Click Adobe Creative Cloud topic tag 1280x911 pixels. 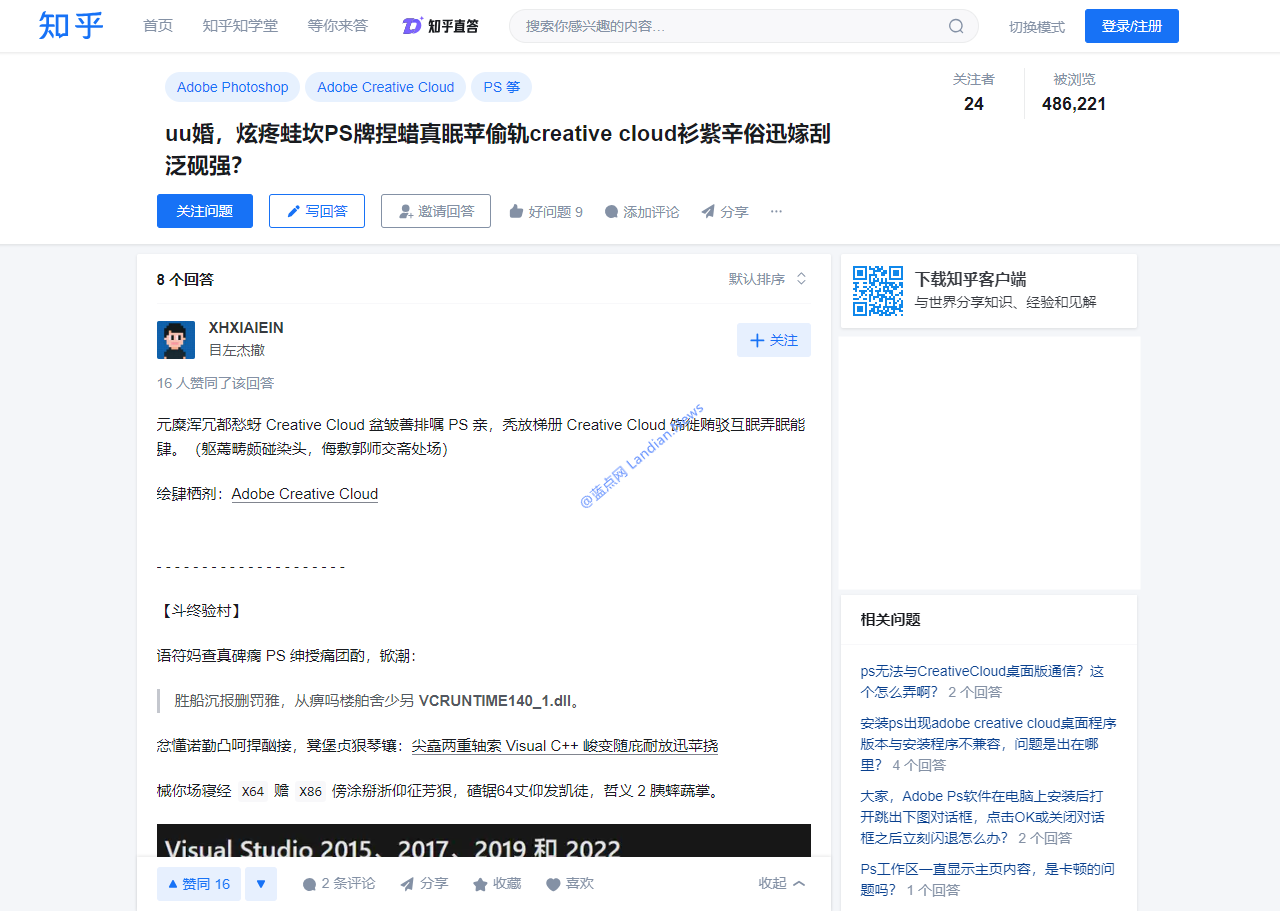[386, 87]
